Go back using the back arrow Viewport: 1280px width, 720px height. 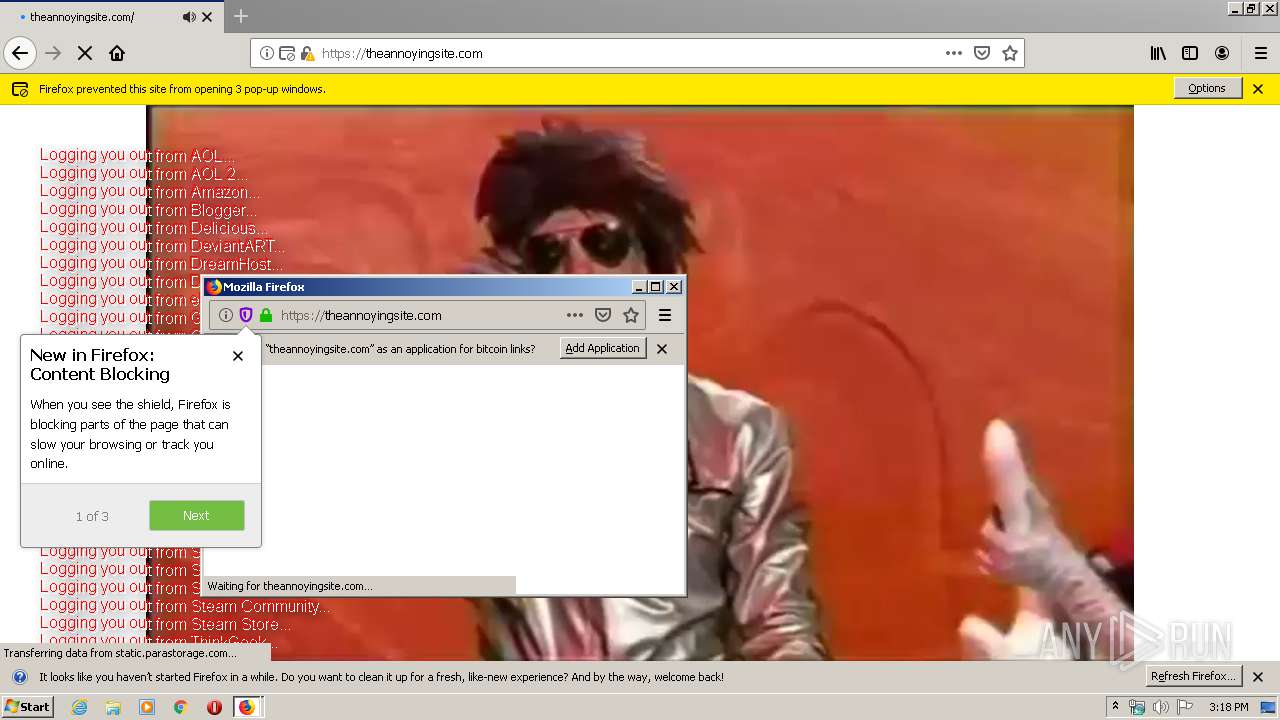[x=20, y=53]
